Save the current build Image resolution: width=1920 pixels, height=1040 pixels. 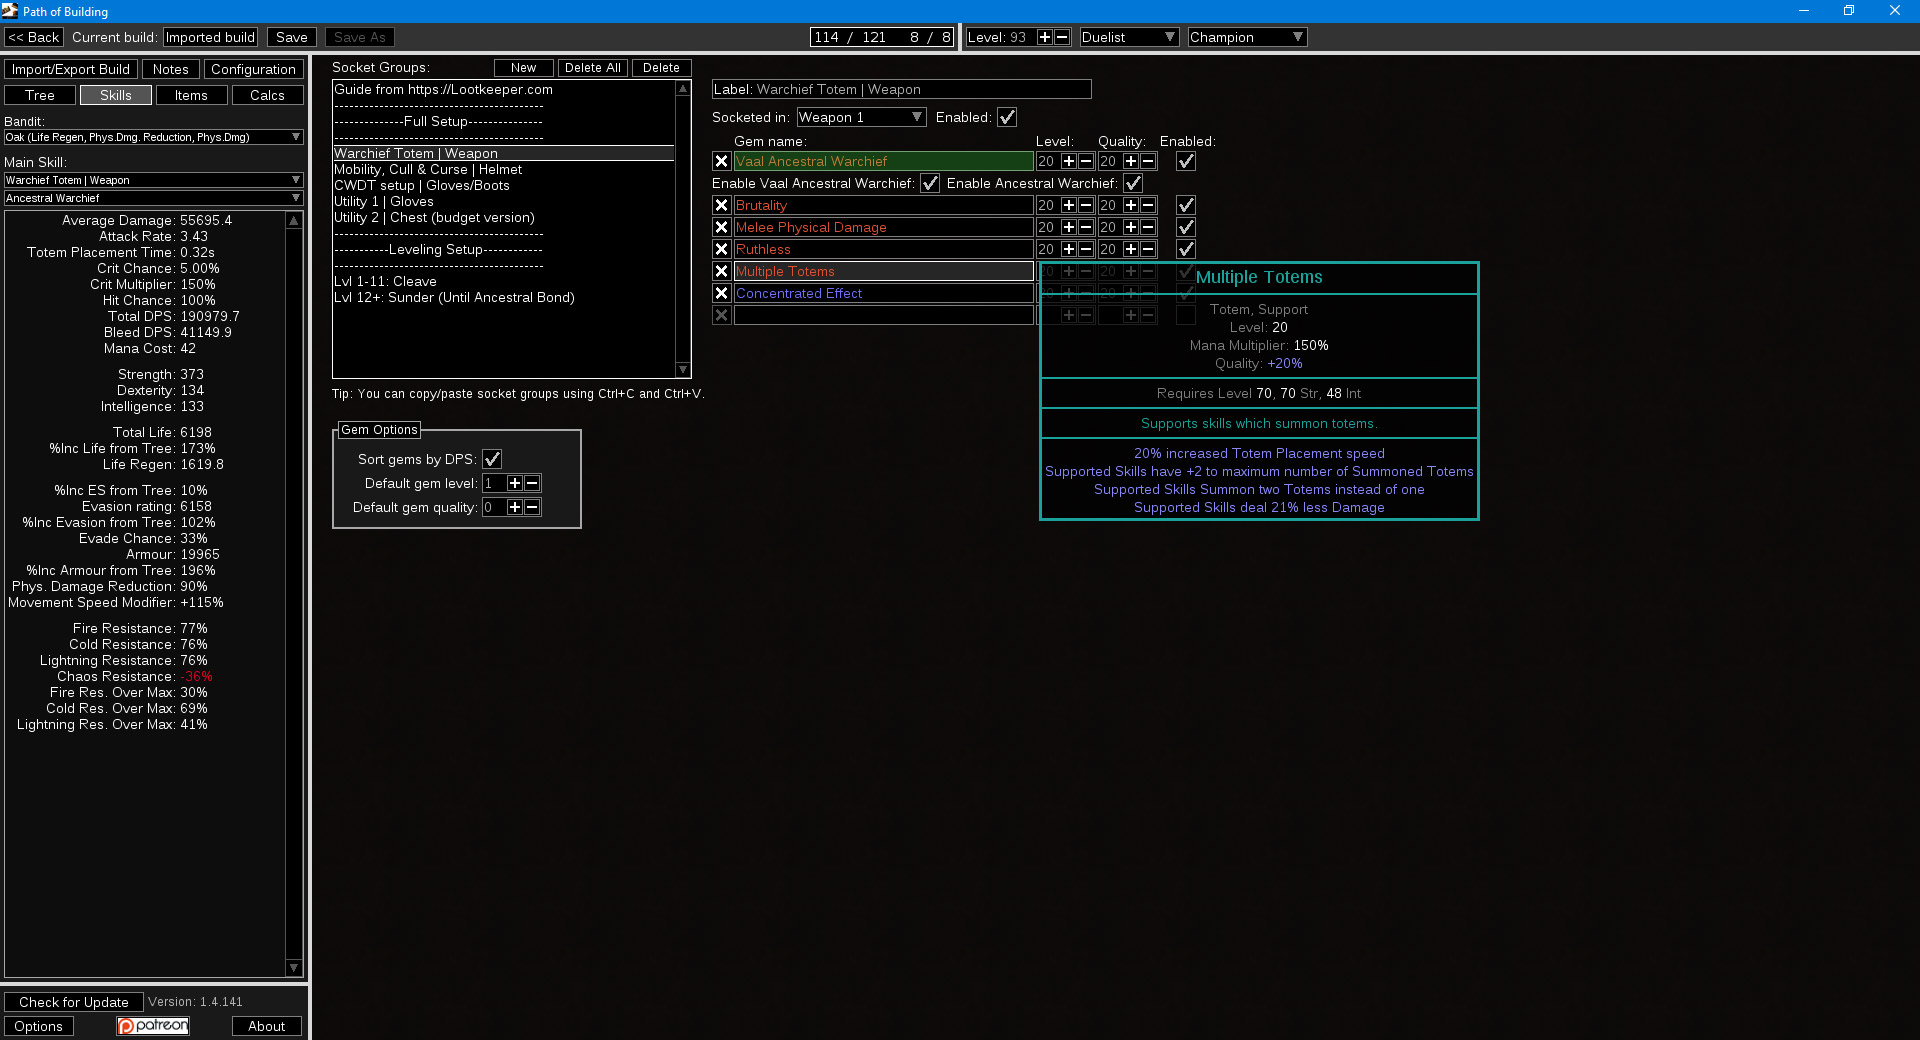click(x=292, y=37)
